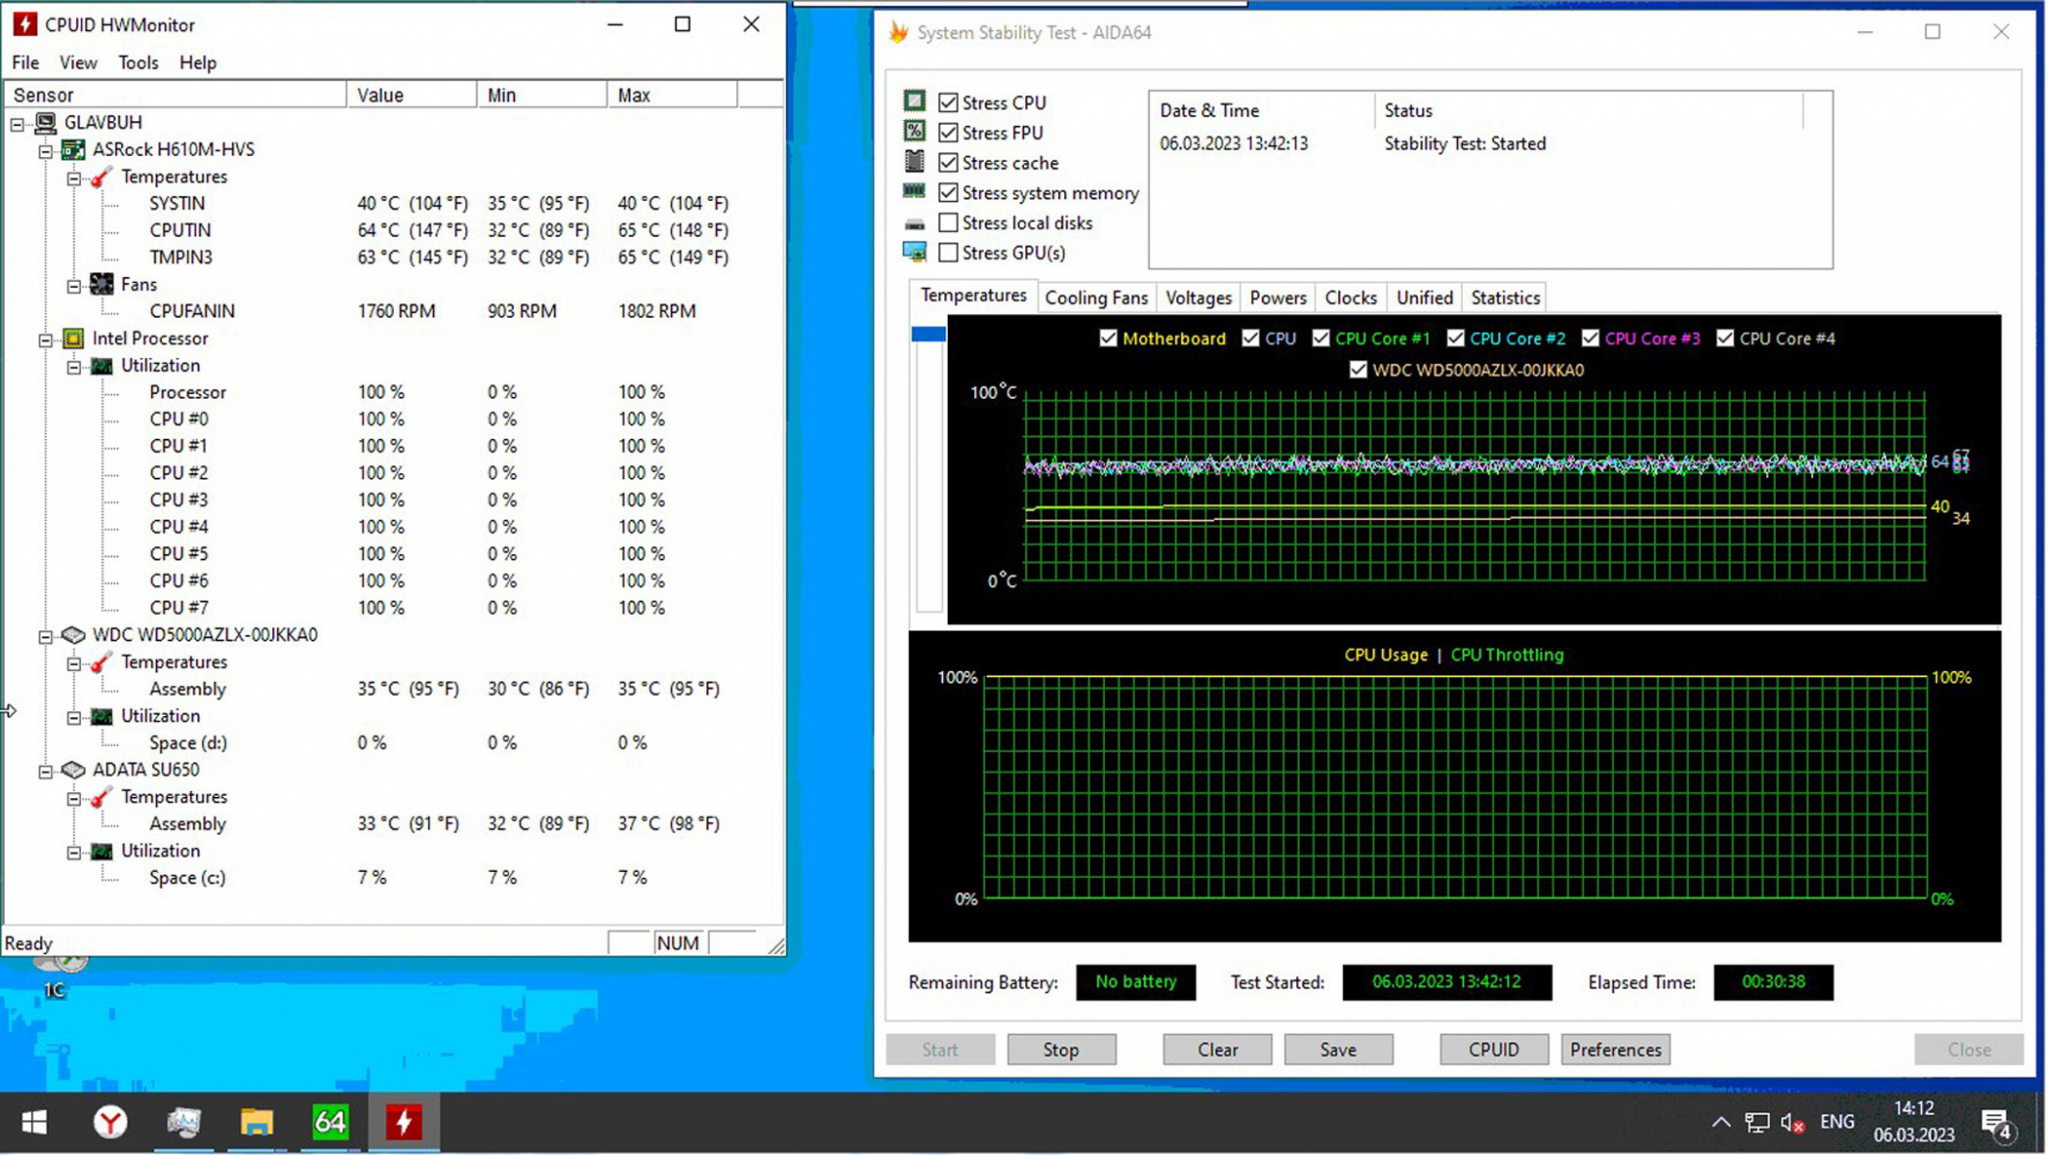This screenshot has height=1155, width=2048.
Task: Click the motherboard Temperatures thermometer icon
Action: (x=101, y=177)
